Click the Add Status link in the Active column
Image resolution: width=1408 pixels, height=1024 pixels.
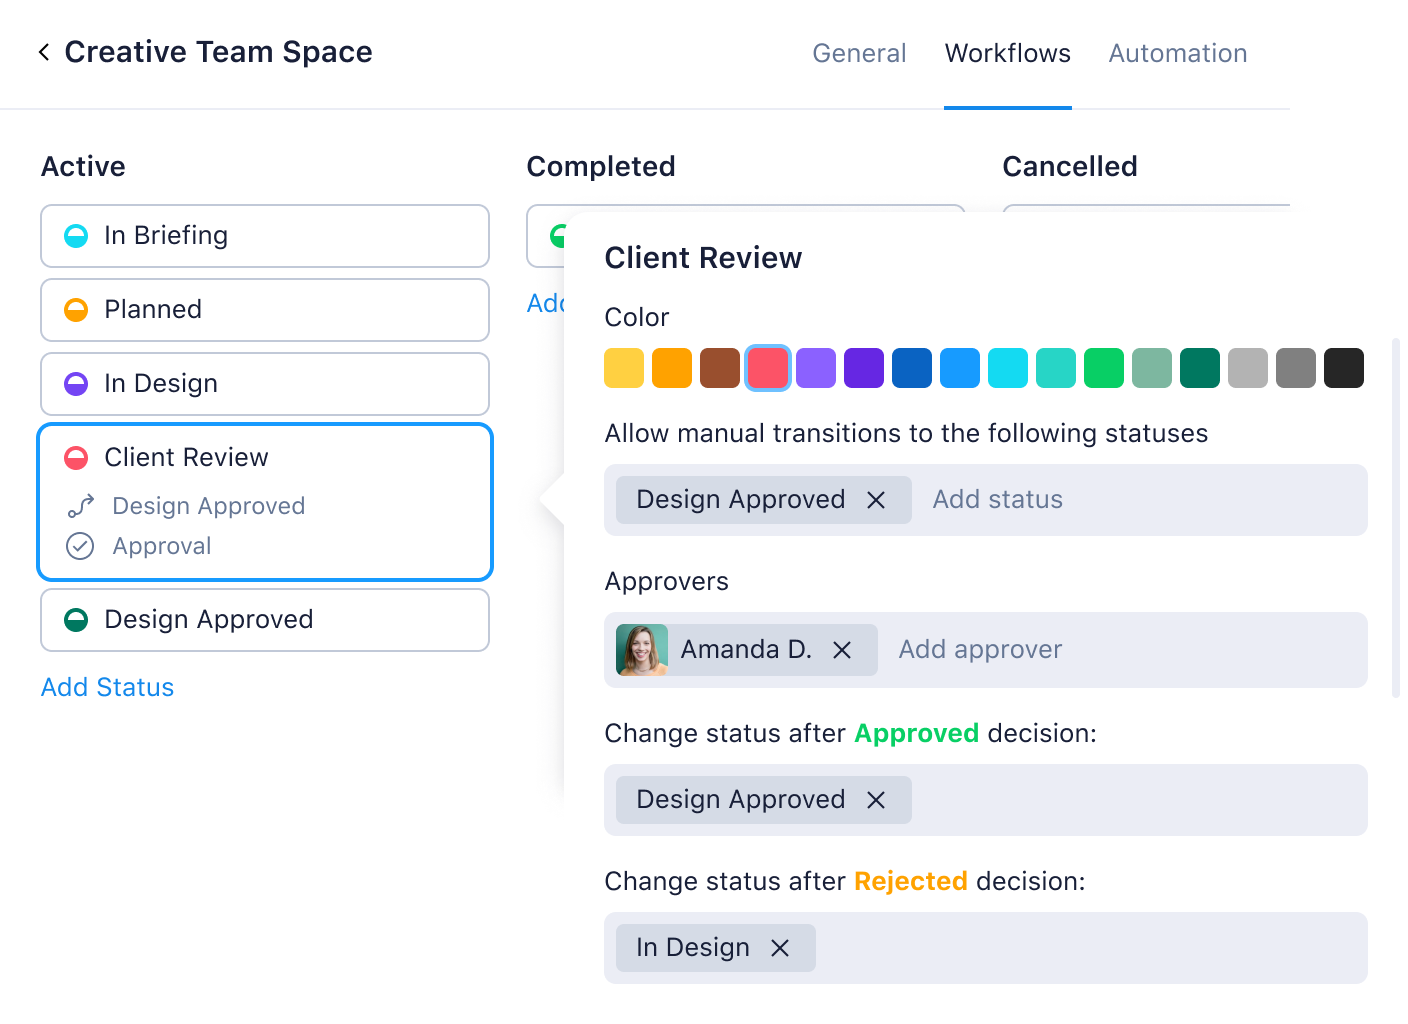[x=107, y=687]
